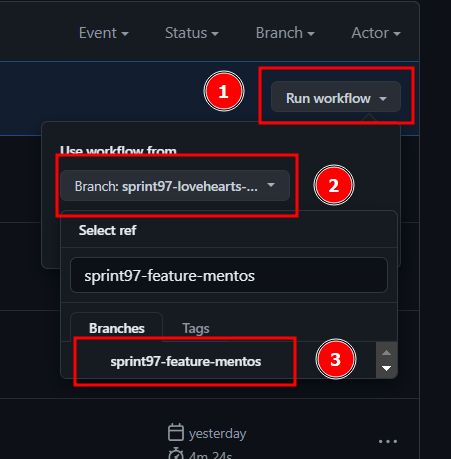Click the red step 1 marker
The image size is (451, 459).
pos(224,91)
